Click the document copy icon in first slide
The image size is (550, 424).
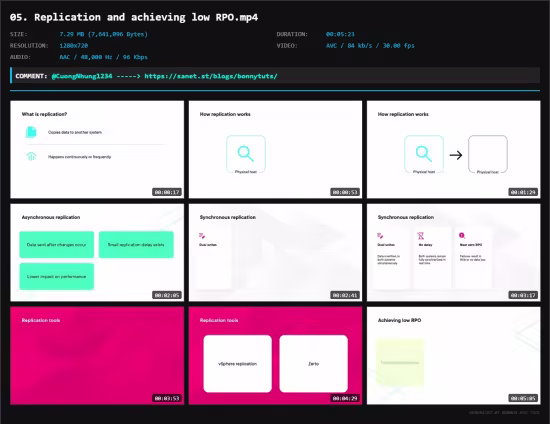[31, 132]
